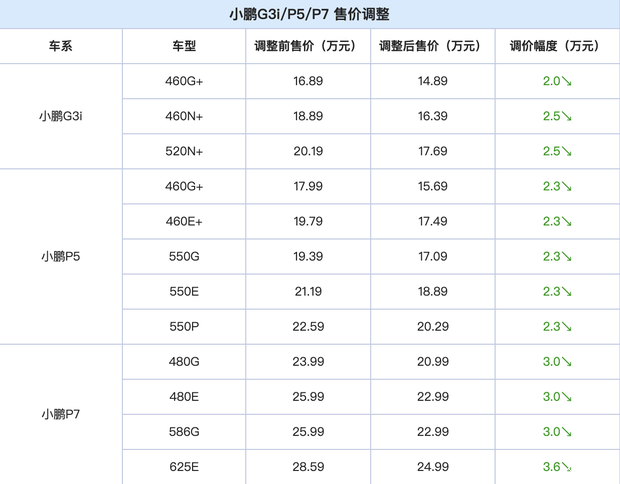Select the 小鹏P5 series cell

tap(61, 256)
